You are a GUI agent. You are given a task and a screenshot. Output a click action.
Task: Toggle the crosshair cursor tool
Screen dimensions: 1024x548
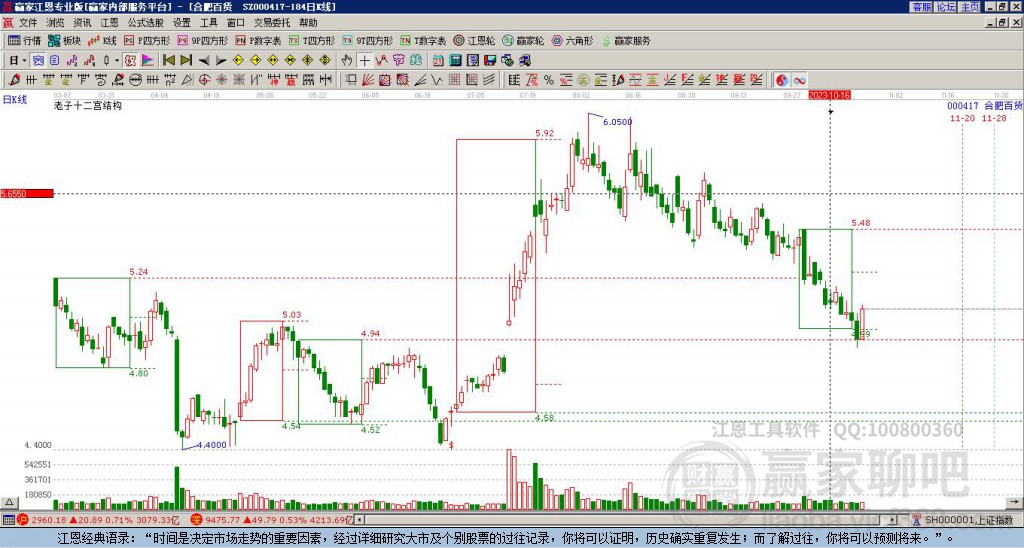(364, 61)
